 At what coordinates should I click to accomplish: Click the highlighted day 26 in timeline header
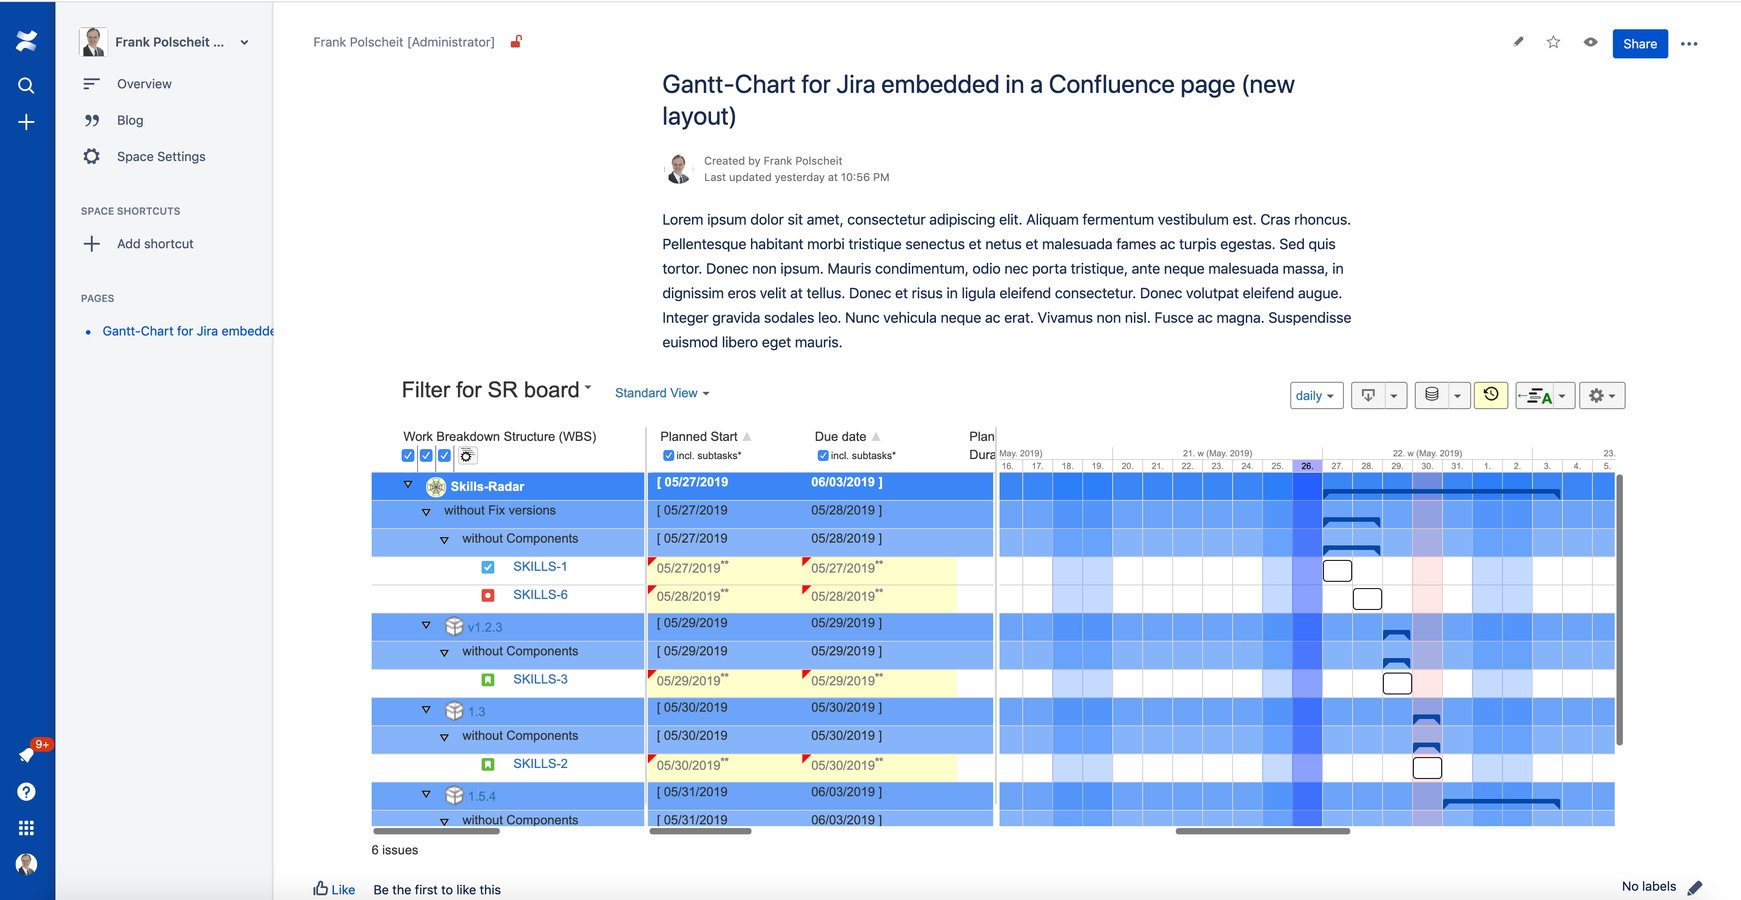click(x=1307, y=466)
